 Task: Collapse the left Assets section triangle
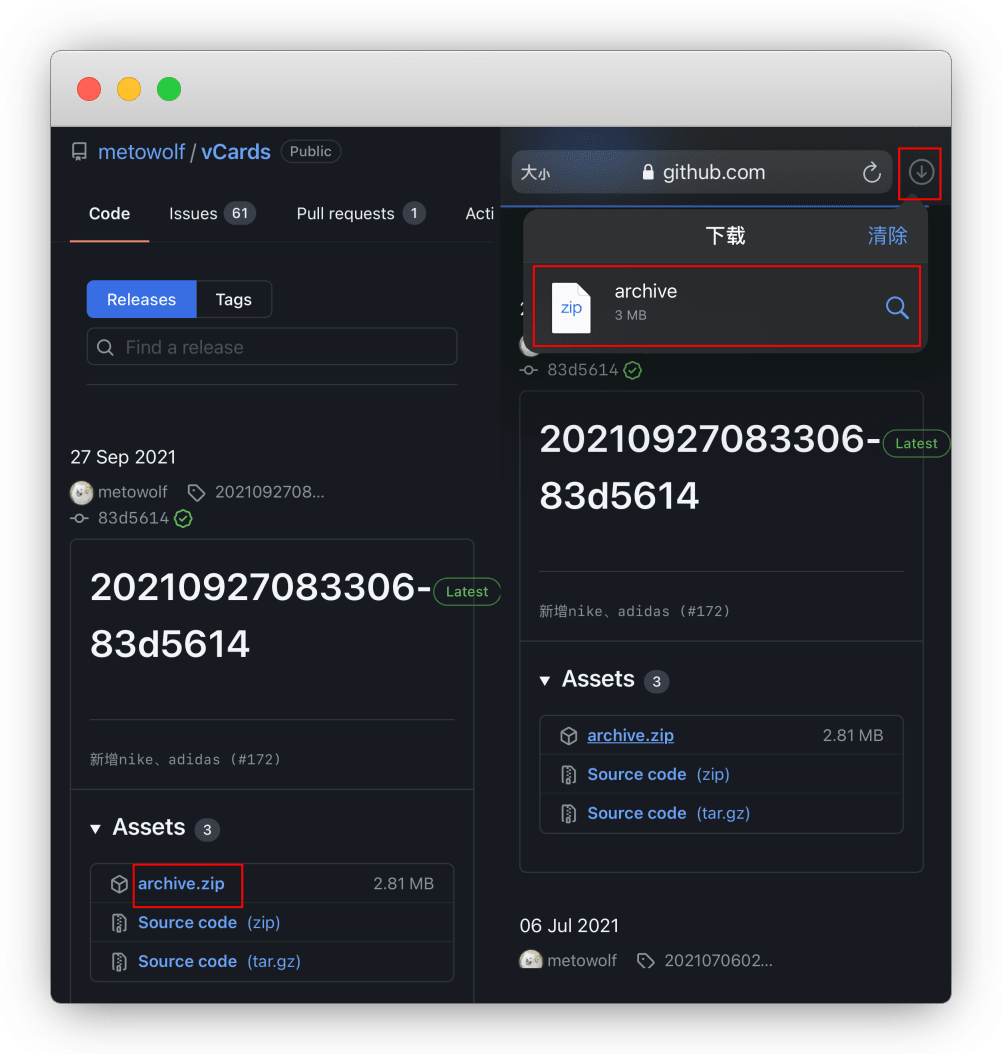click(96, 828)
